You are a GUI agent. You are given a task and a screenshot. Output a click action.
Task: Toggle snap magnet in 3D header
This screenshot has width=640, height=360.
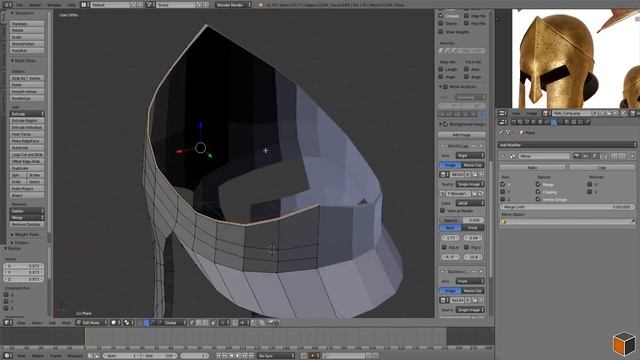[x=236, y=322]
